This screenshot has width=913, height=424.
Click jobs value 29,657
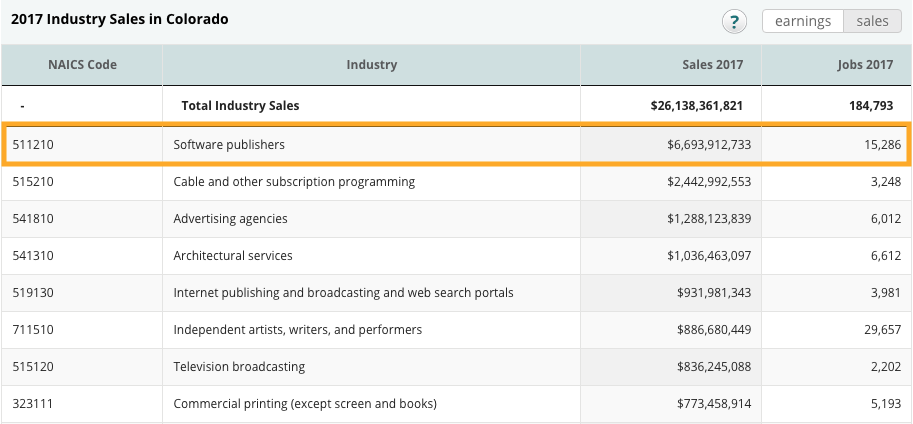point(882,330)
